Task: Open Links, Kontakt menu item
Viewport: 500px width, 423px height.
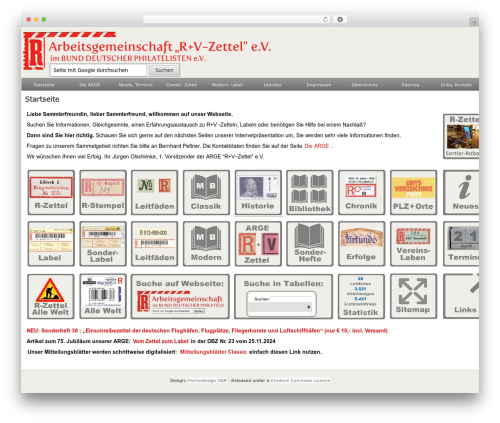Action: [x=456, y=85]
